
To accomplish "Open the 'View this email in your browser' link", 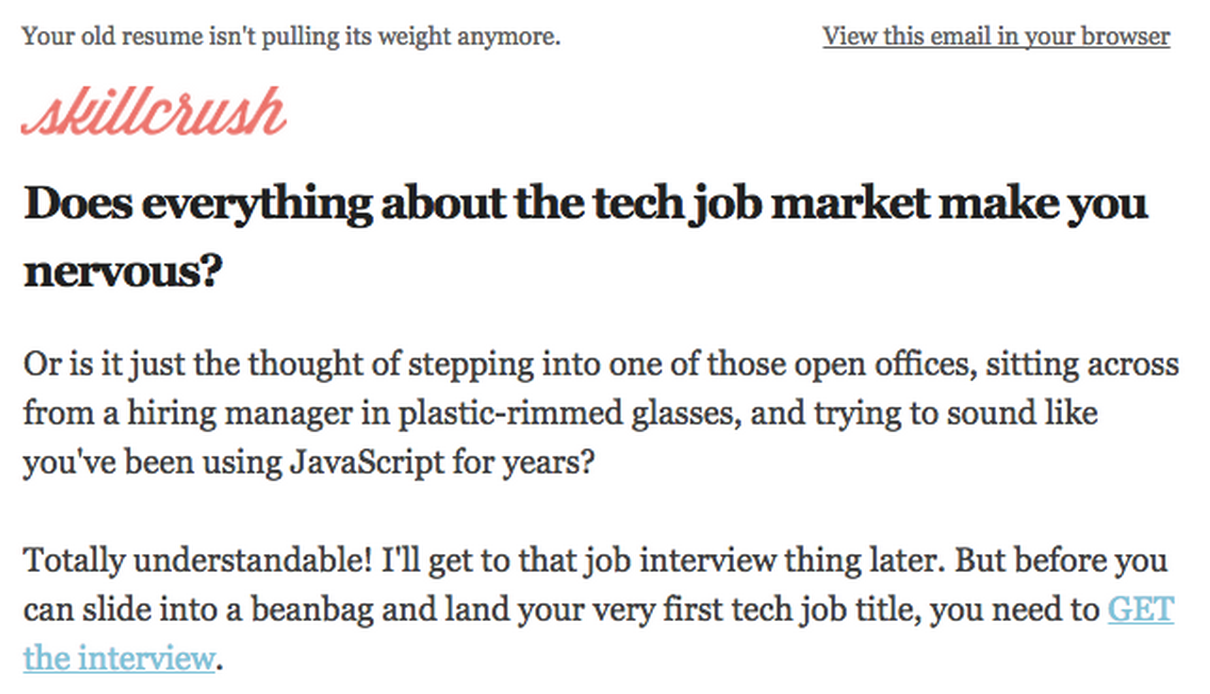I will click(x=996, y=37).
